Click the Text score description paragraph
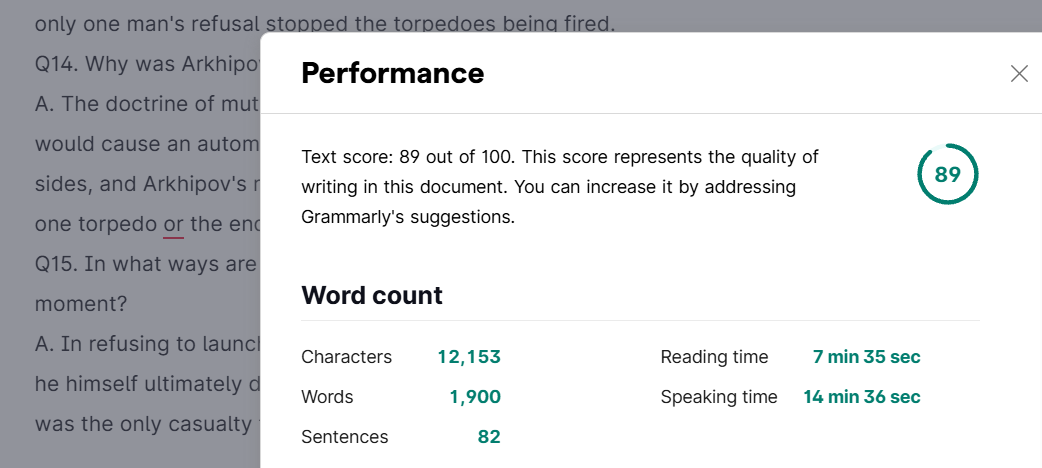 [560, 187]
